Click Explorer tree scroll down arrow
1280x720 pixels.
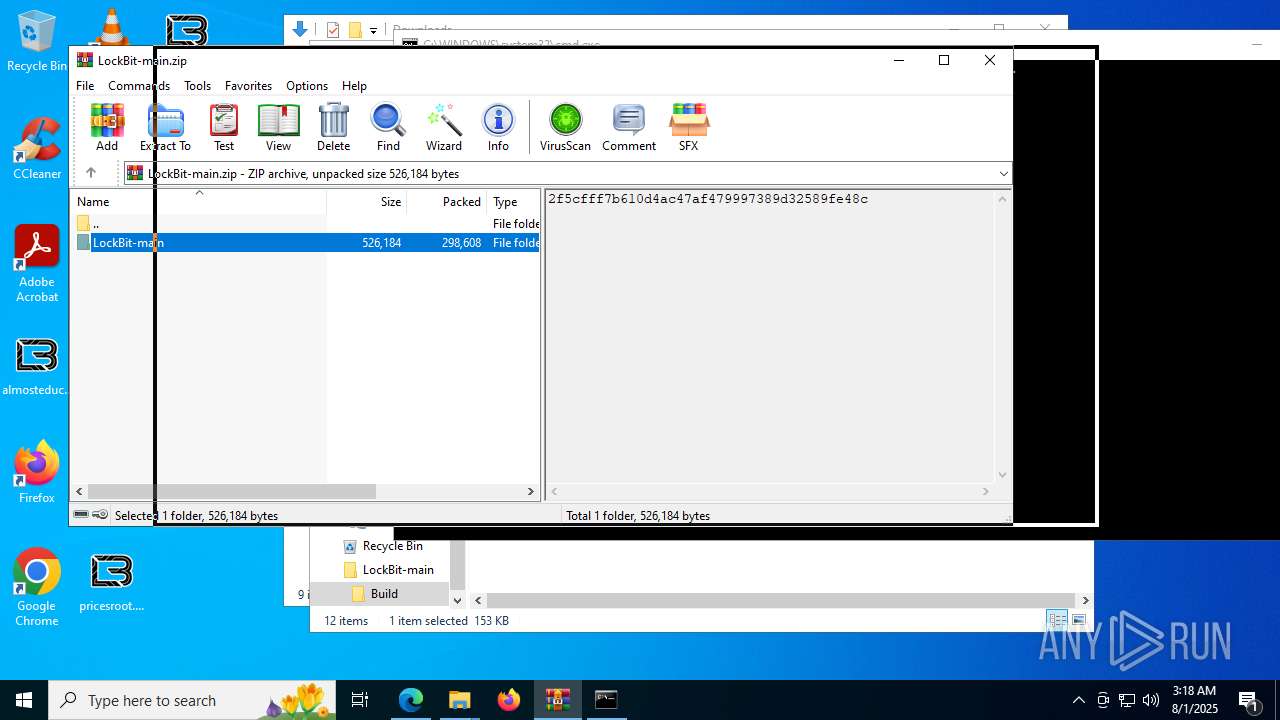tap(457, 600)
